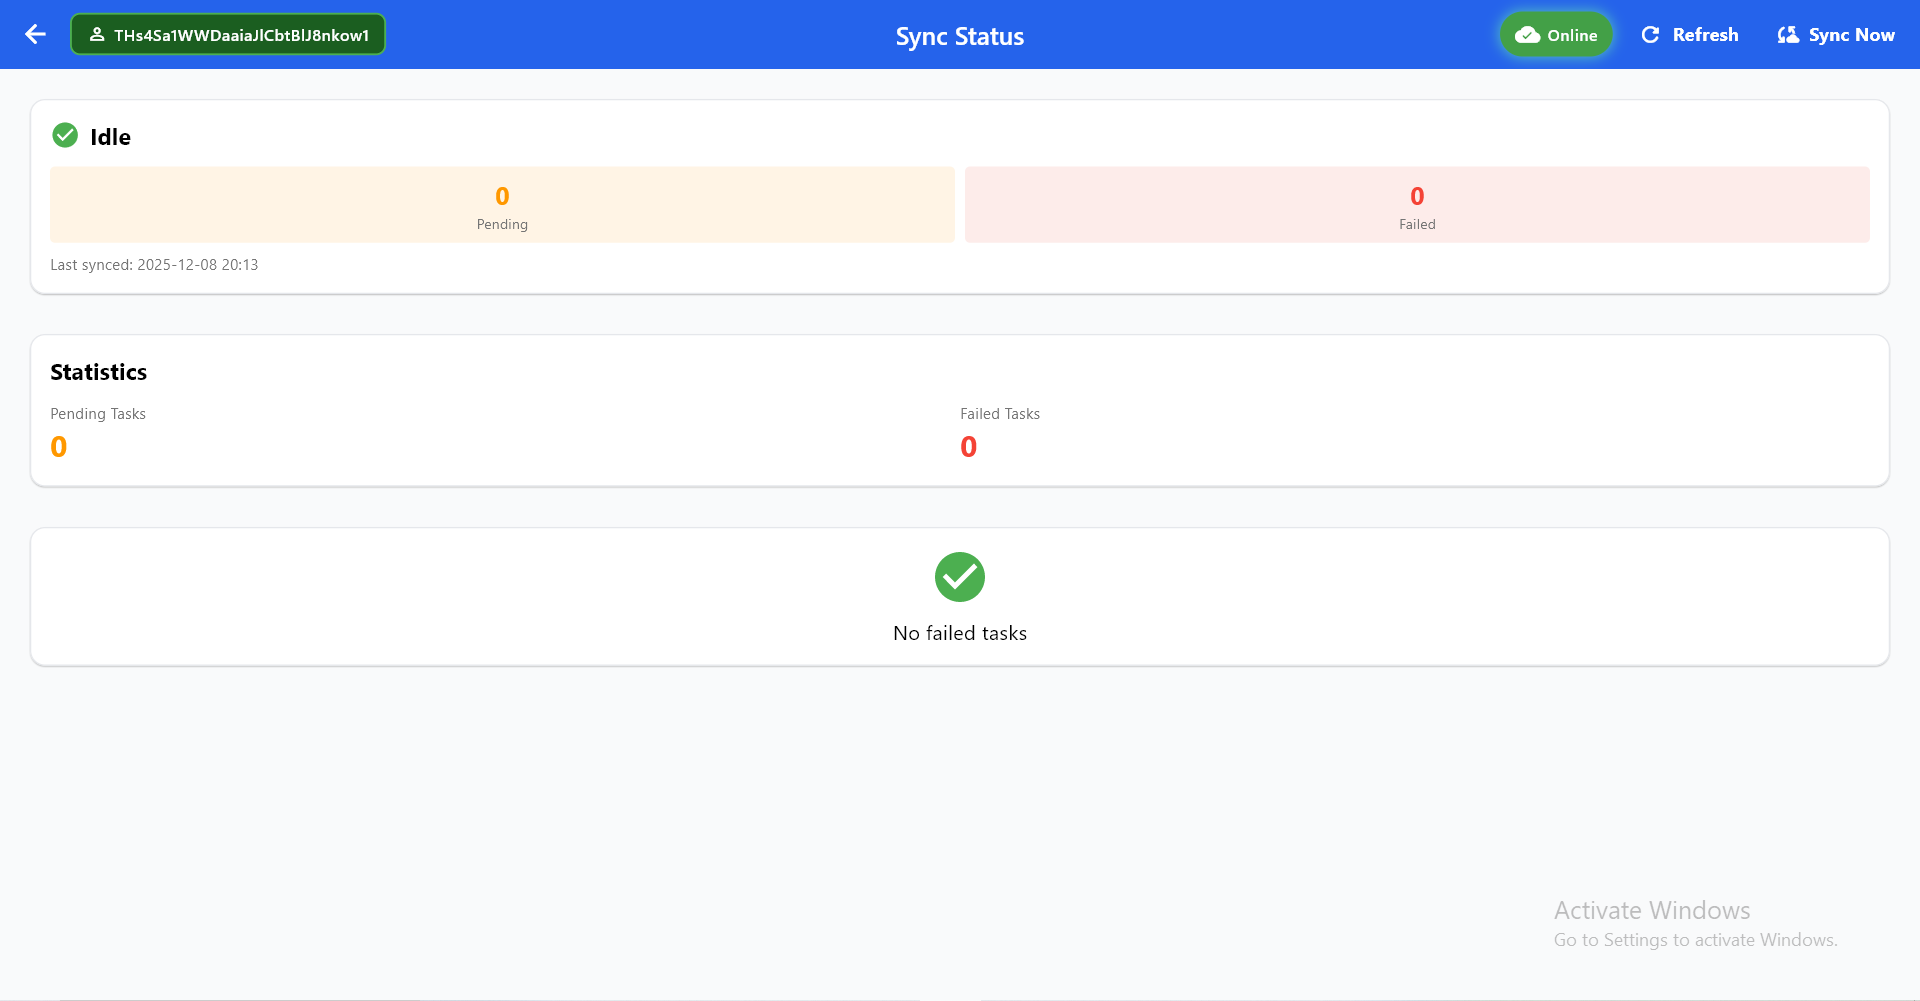Open account ID THs4Sa1WWDaaiaJlCbtBlJ8nkow1
1920x1001 pixels.
pyautogui.click(x=241, y=35)
